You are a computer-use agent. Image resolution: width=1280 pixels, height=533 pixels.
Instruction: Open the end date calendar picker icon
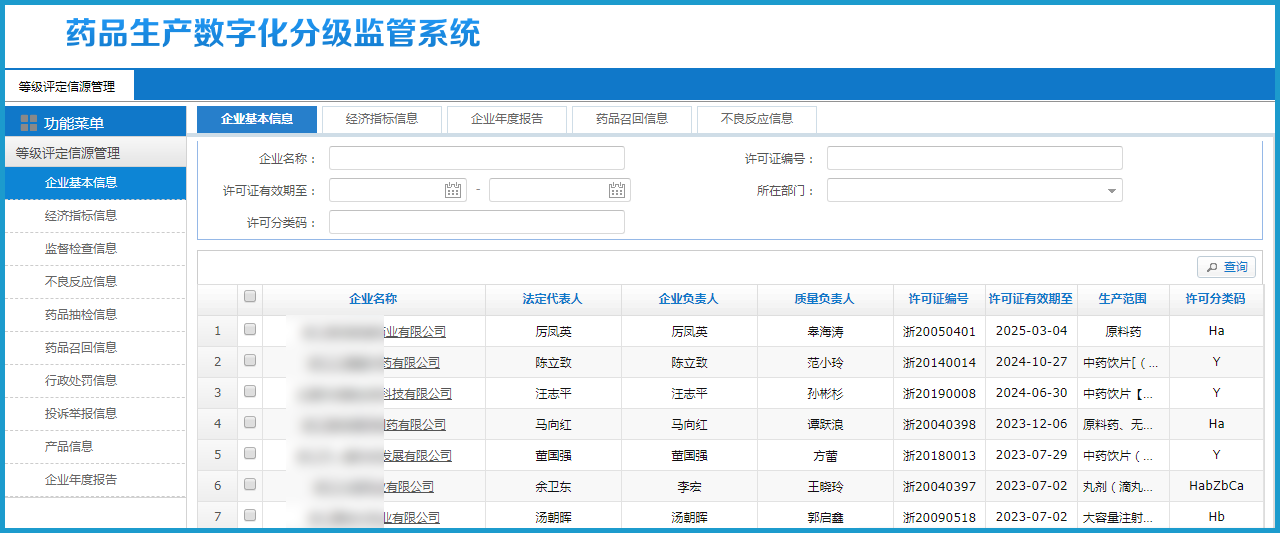(x=617, y=190)
